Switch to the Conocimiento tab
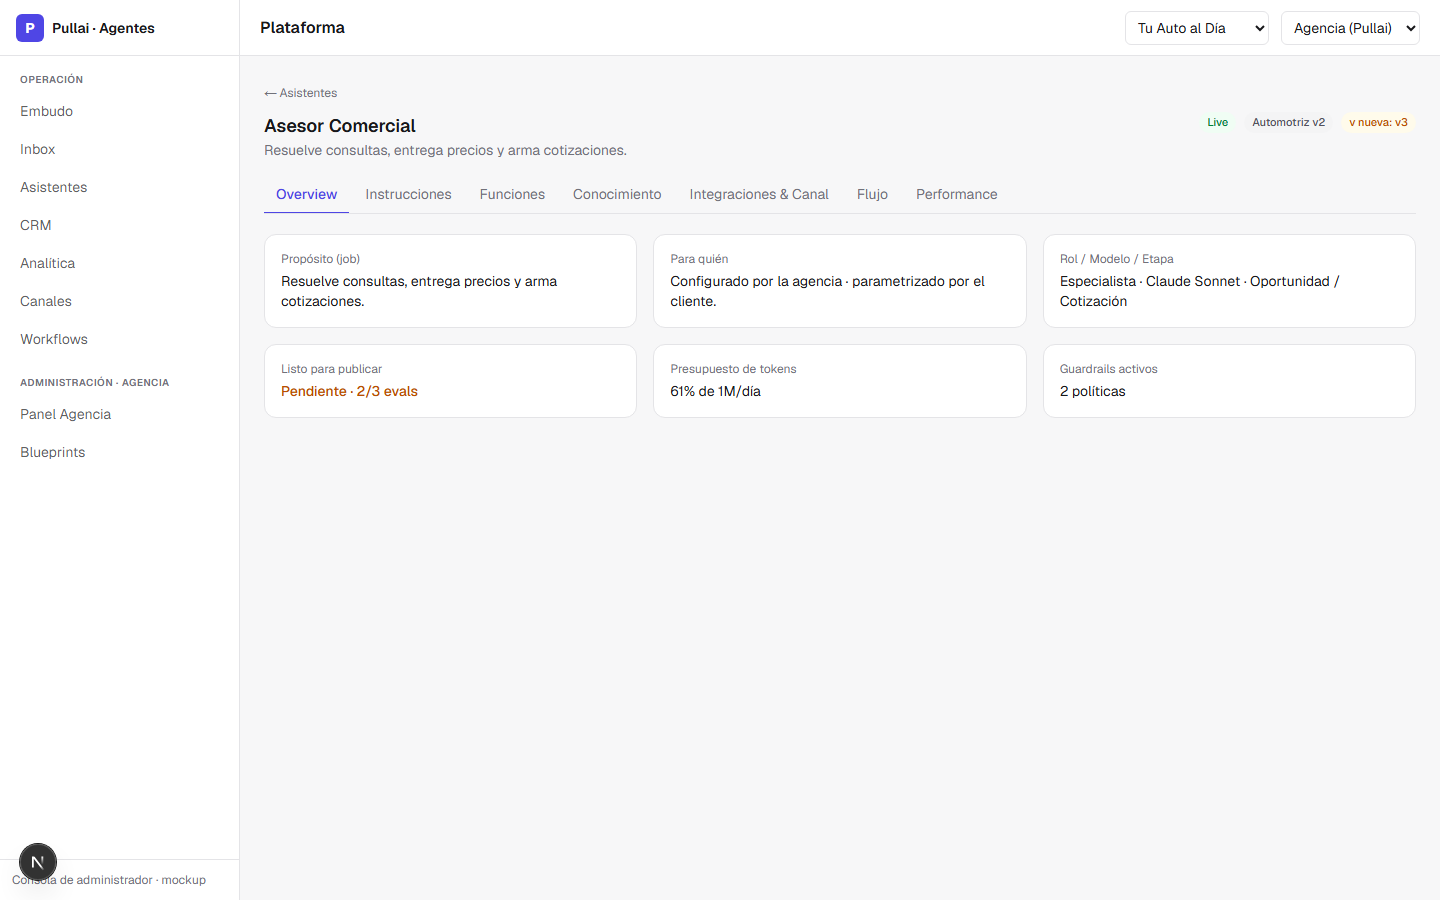This screenshot has width=1440, height=900. 617,194
